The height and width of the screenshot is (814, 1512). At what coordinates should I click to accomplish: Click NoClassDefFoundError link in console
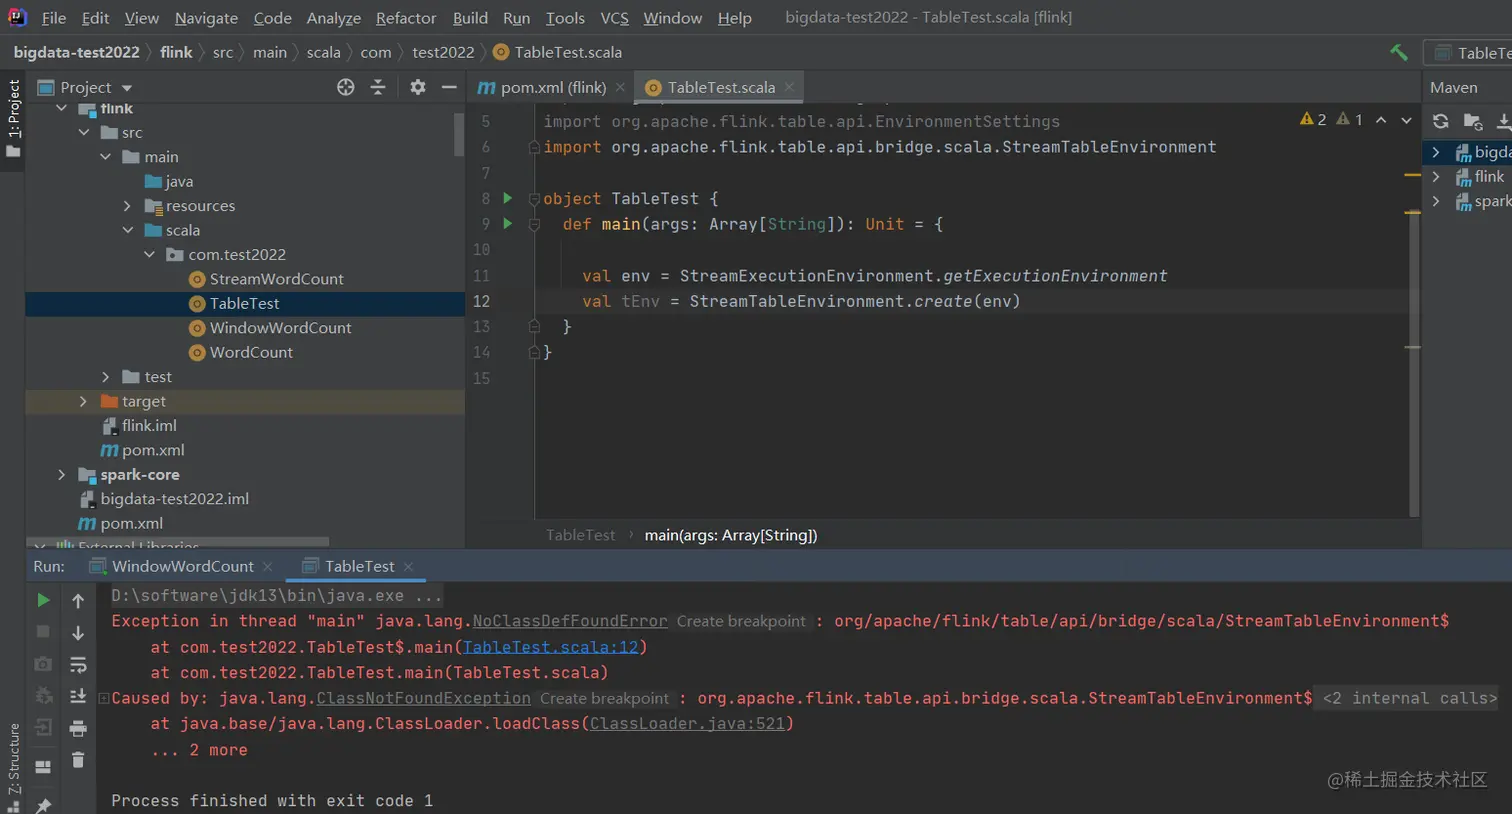point(570,621)
